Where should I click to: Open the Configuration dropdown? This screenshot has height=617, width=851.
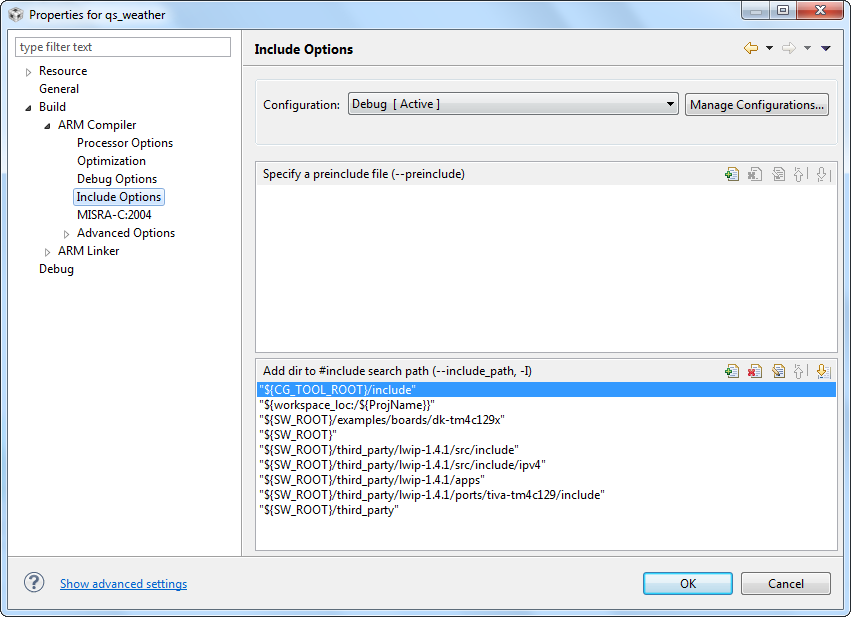(x=514, y=104)
